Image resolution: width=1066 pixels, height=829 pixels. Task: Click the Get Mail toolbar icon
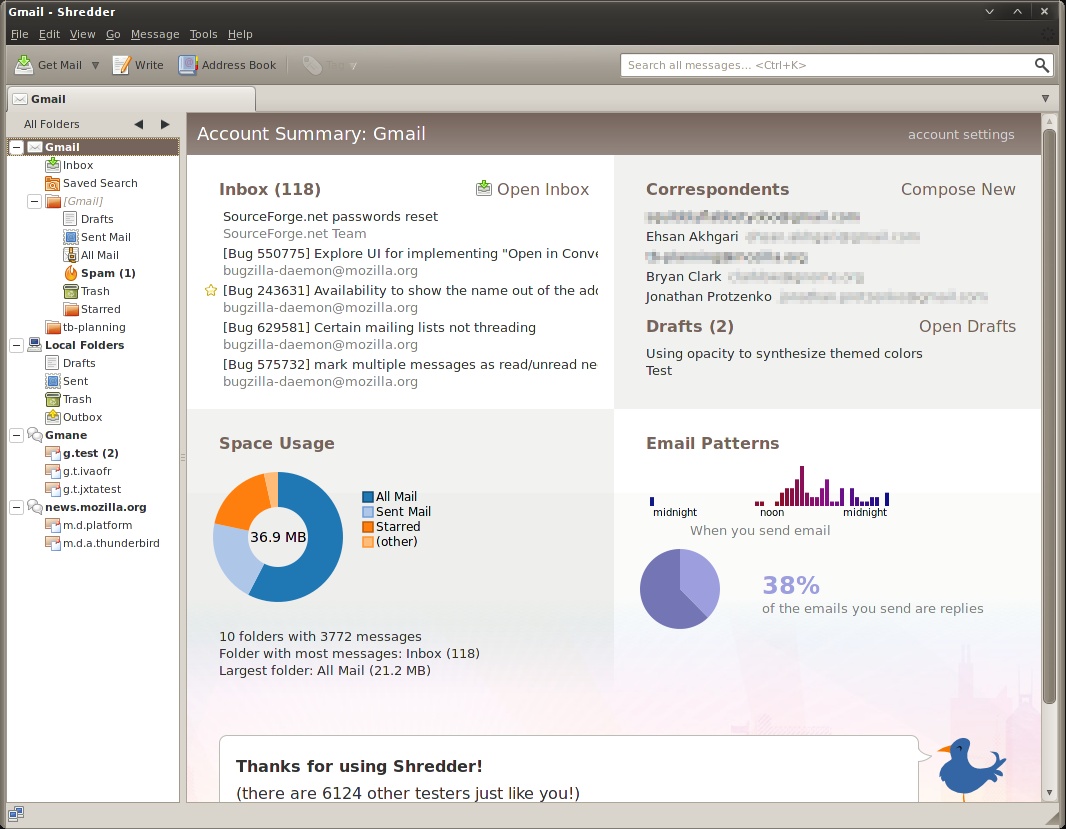[24, 65]
